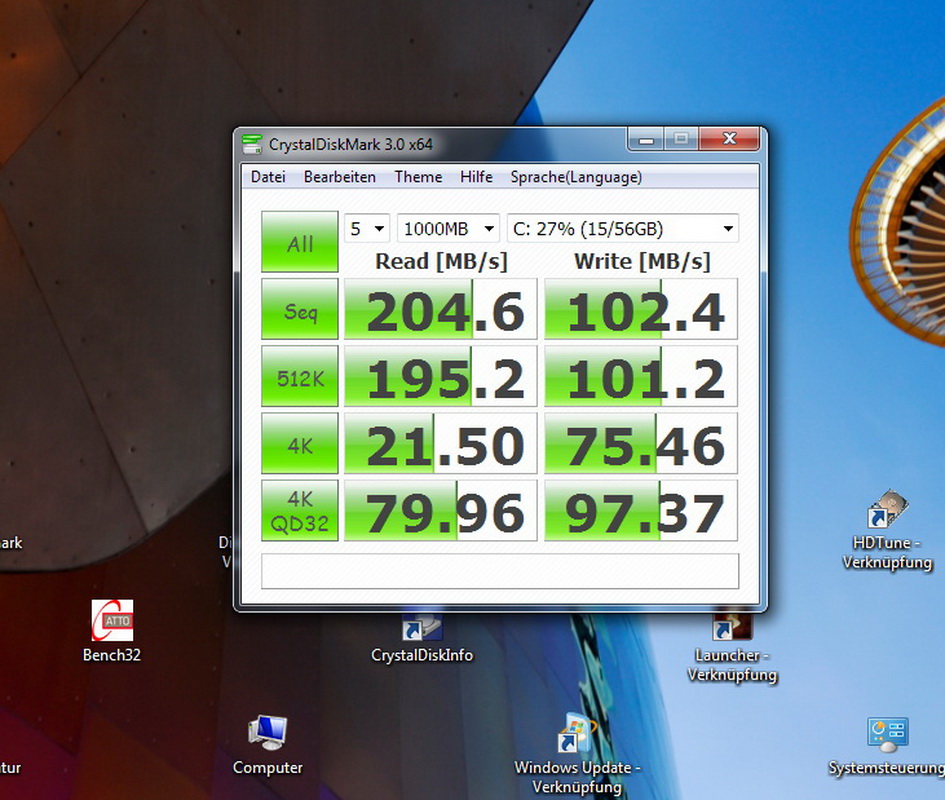
Task: Close the CrystalDiskMark window
Action: click(x=729, y=139)
